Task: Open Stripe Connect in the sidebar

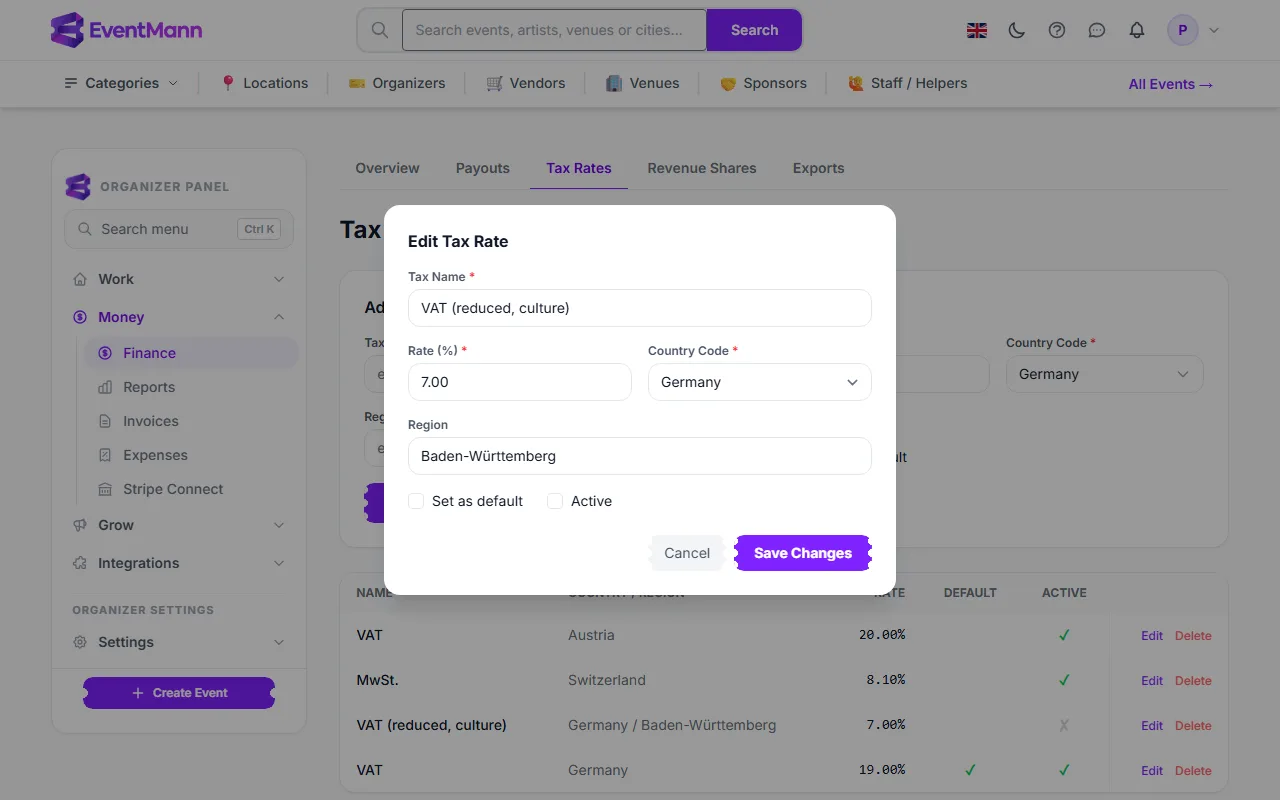Action: click(x=172, y=489)
